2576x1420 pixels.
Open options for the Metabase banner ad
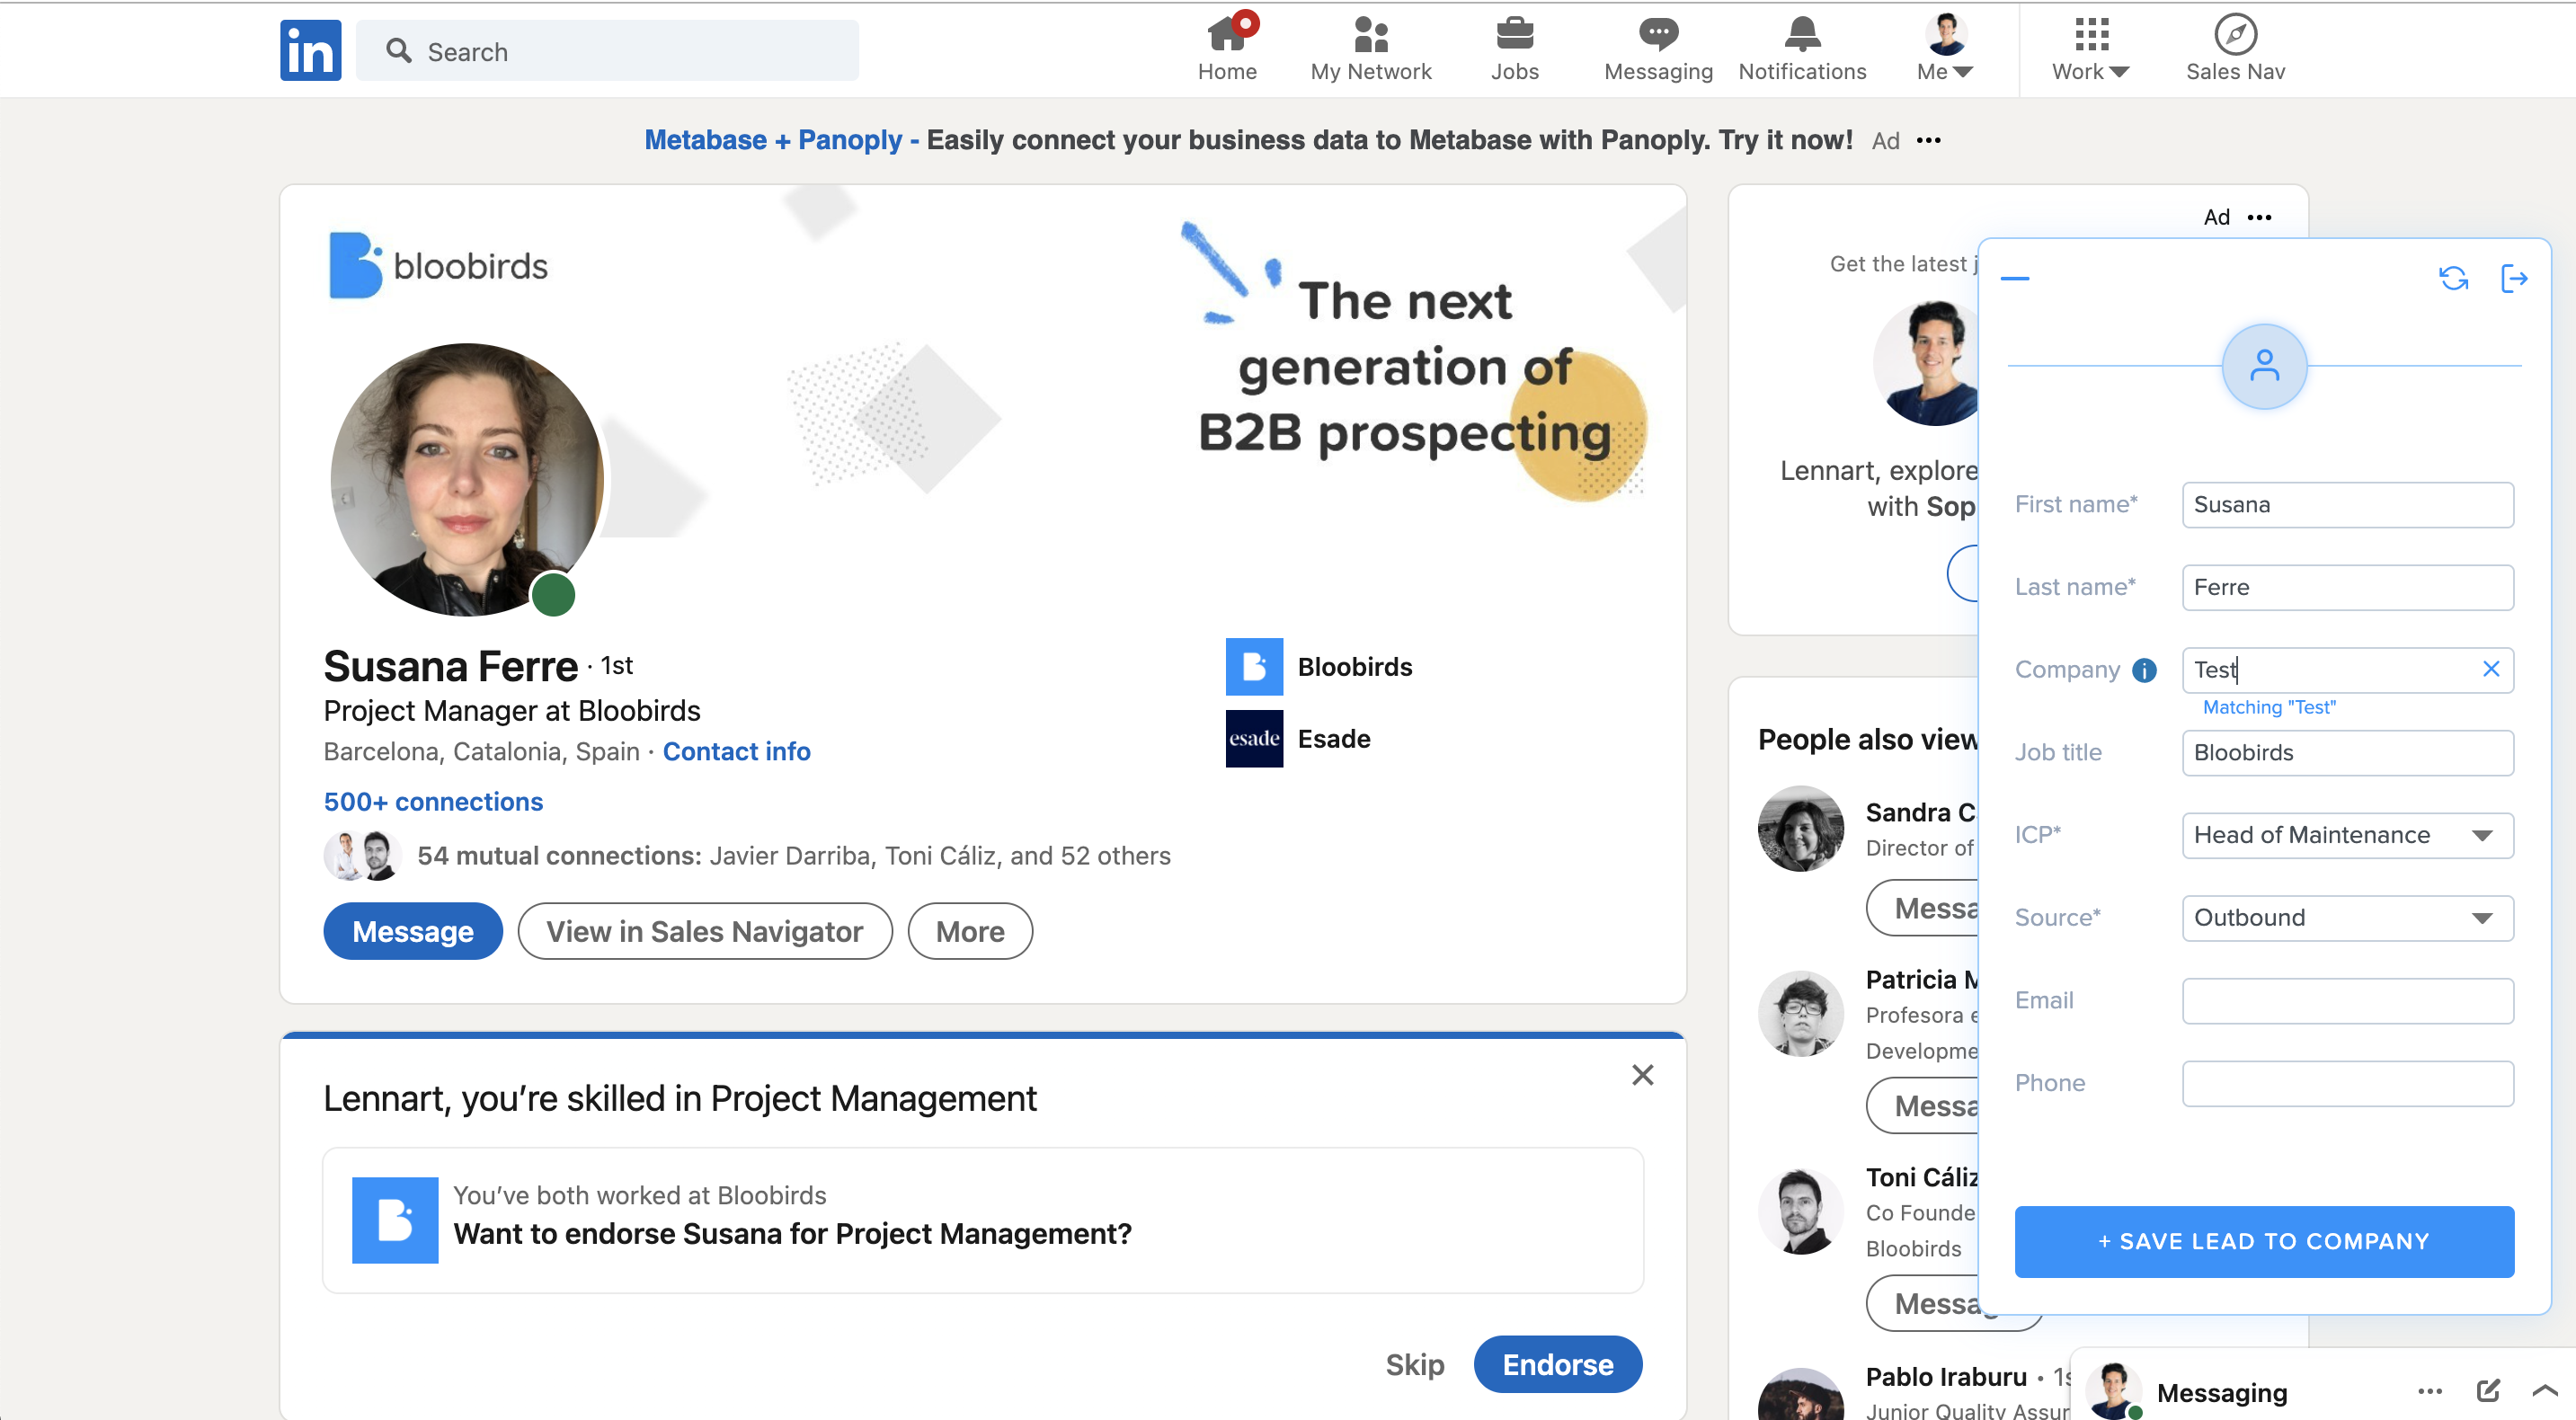coord(1929,140)
